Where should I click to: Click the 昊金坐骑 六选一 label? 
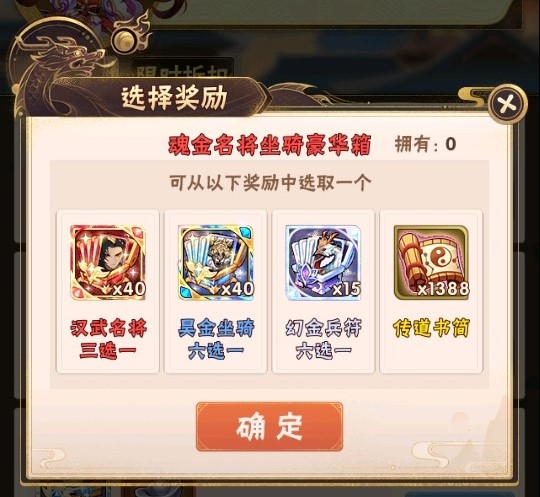[x=216, y=339]
